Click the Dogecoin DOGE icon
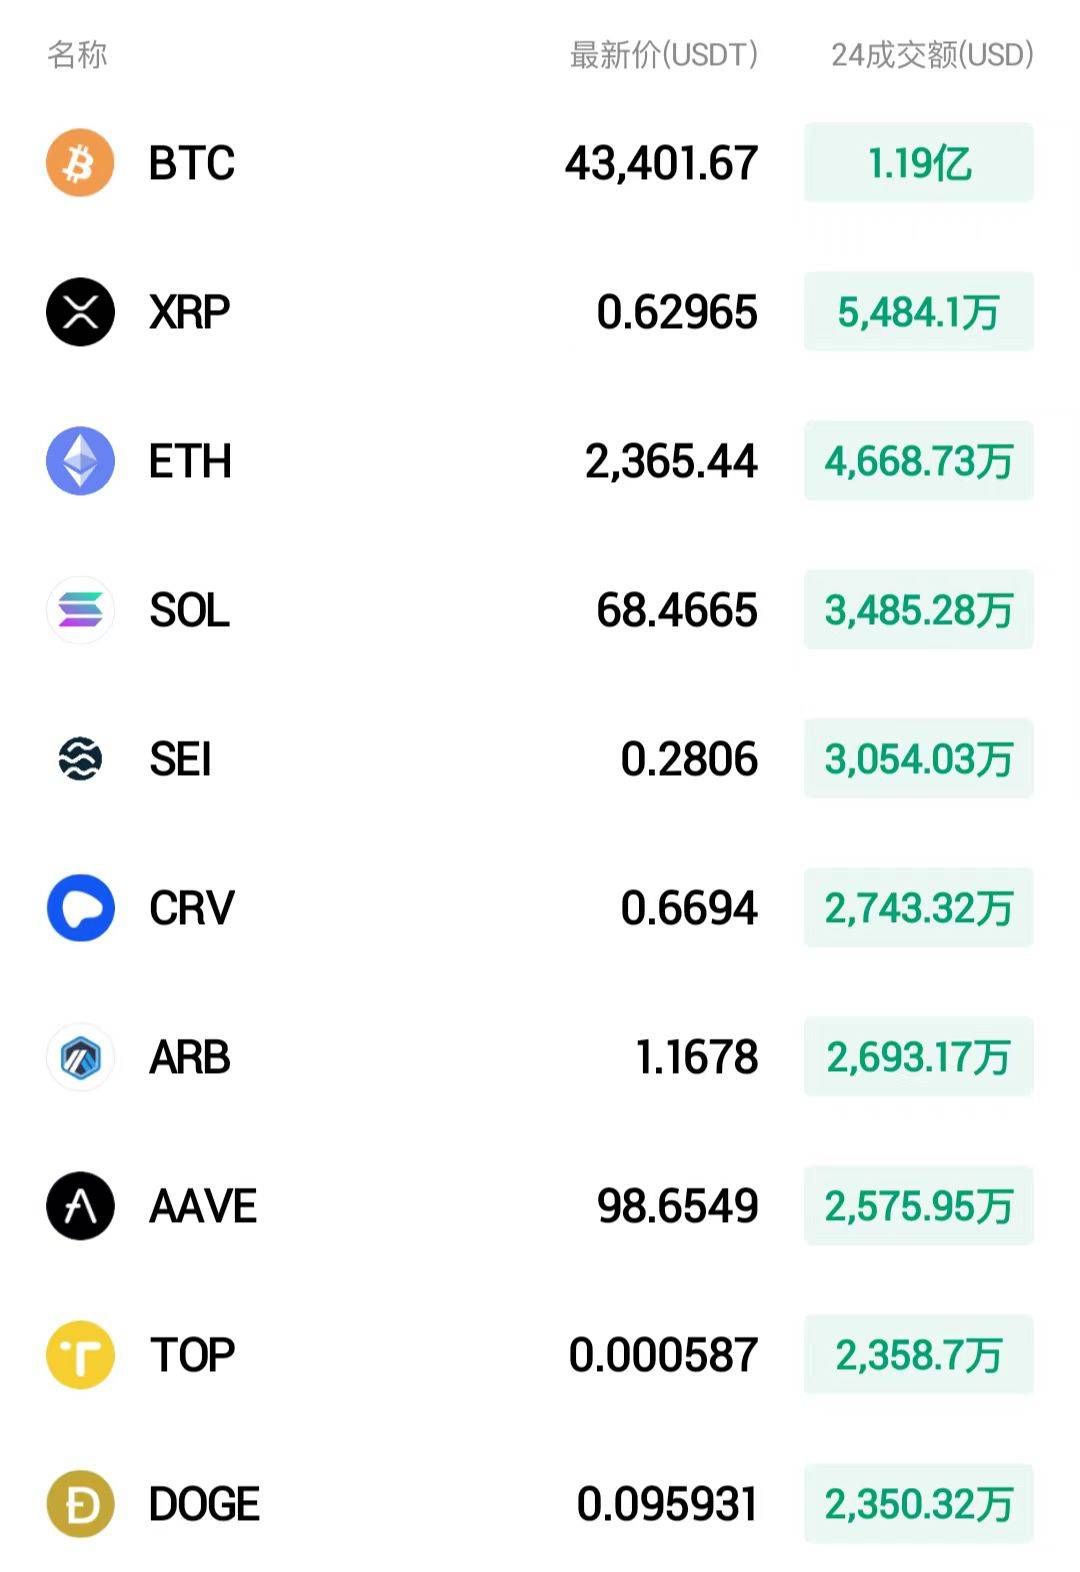The height and width of the screenshot is (1572, 1080). 80,1504
